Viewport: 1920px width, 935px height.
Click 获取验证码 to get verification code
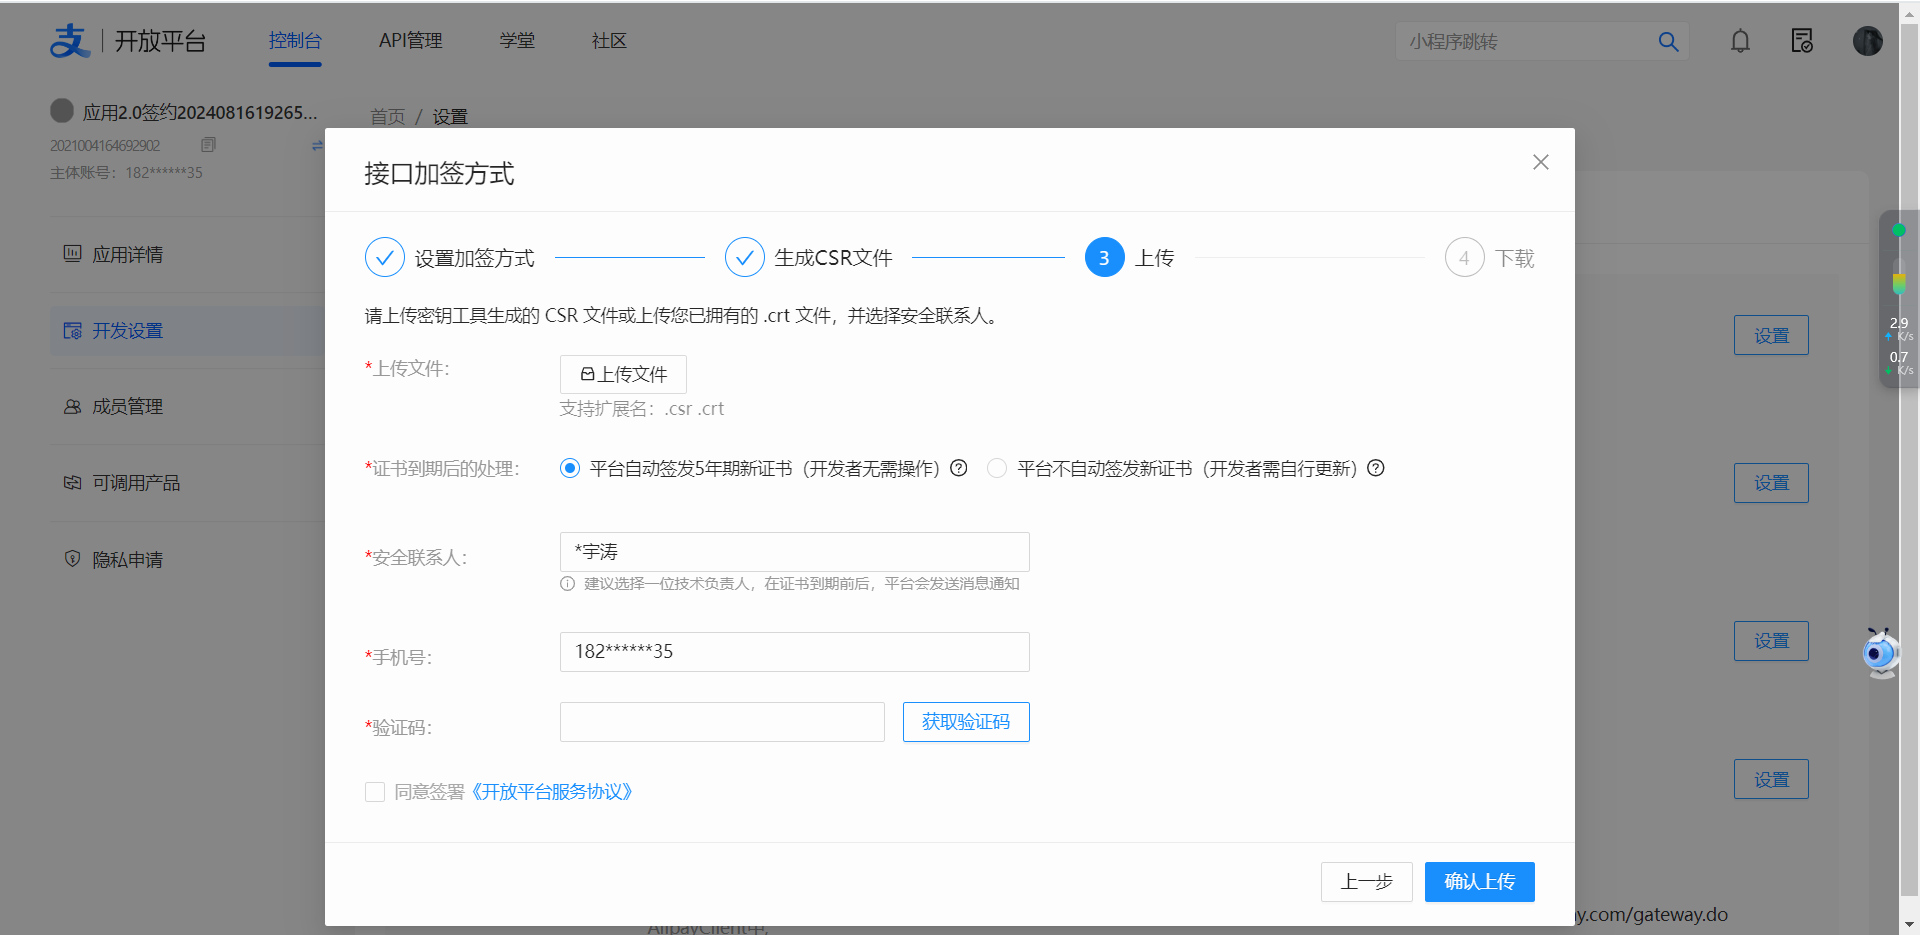[965, 722]
